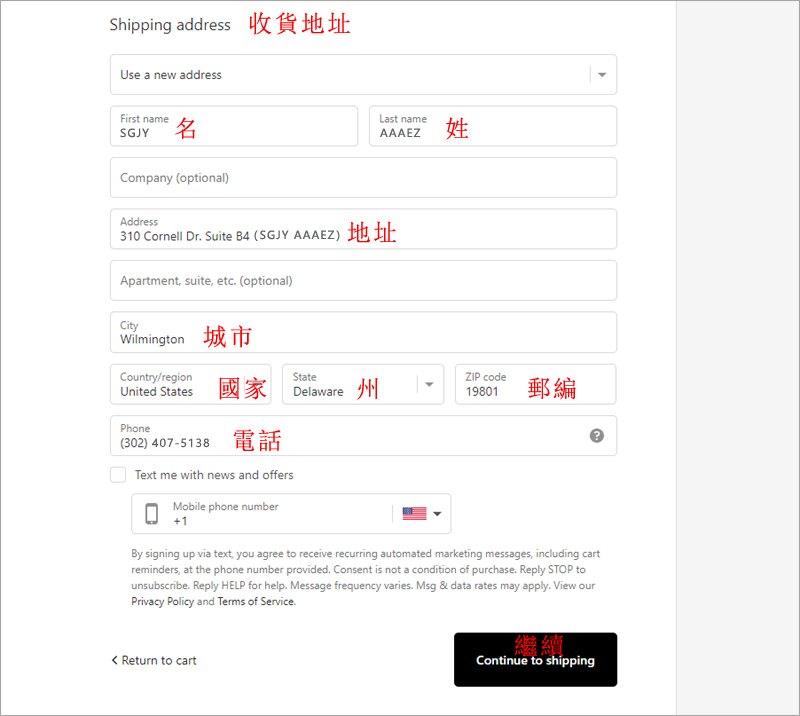The width and height of the screenshot is (800, 716).
Task: Open the Terms of Service link
Action: point(255,602)
